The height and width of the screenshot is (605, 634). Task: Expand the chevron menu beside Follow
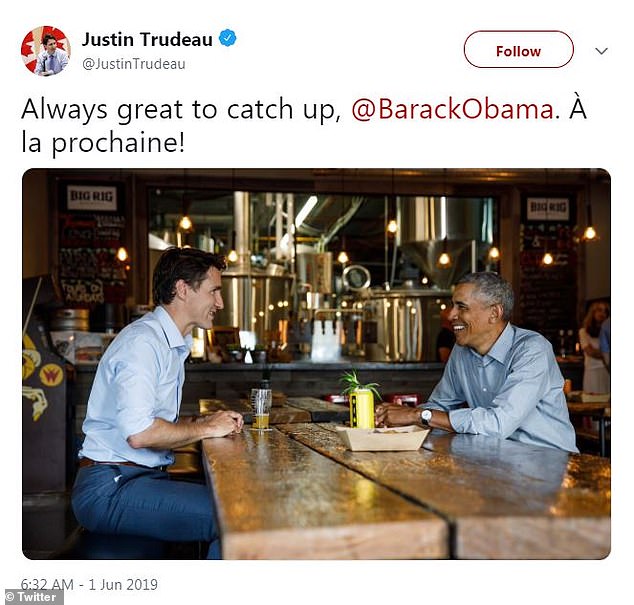click(602, 51)
